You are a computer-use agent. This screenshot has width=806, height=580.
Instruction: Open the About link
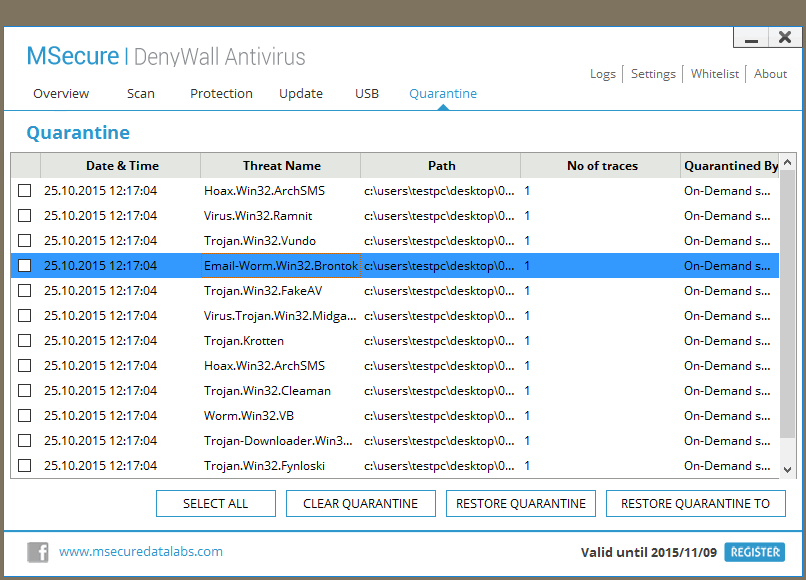pyautogui.click(x=771, y=74)
